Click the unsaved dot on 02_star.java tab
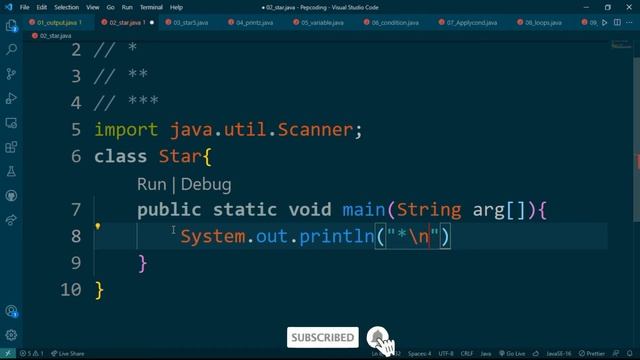 [152, 22]
